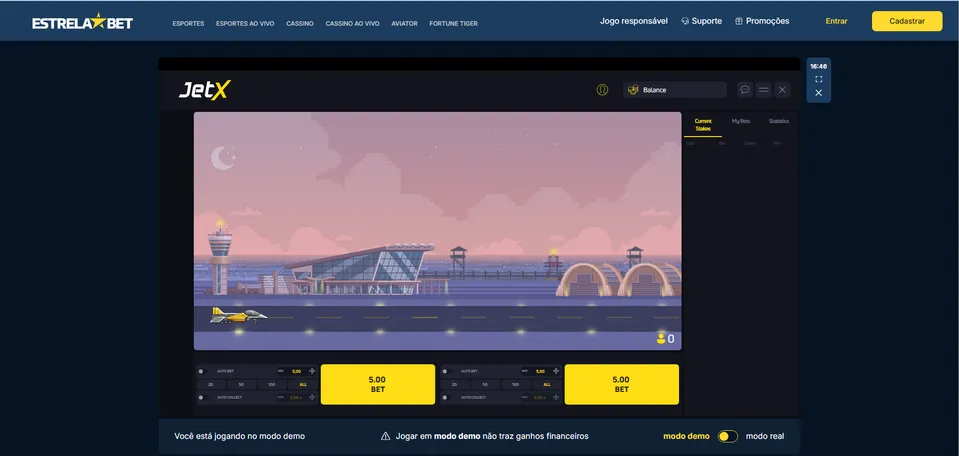Click the EstrelaBet logo
The width and height of the screenshot is (959, 456).
[82, 21]
